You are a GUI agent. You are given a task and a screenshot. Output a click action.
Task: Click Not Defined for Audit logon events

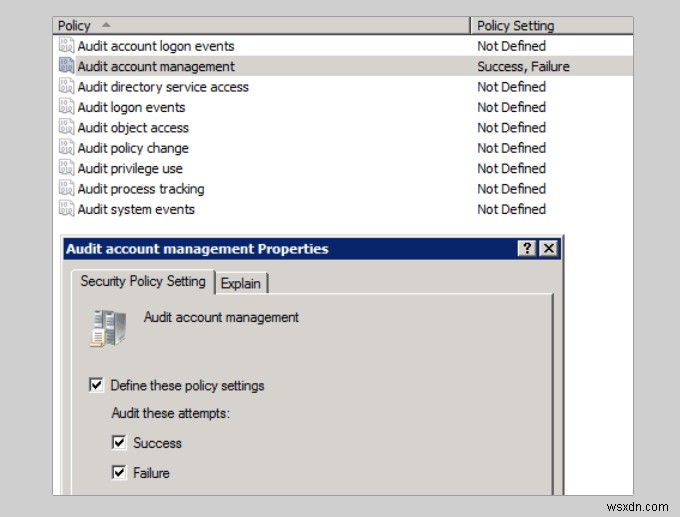point(511,107)
